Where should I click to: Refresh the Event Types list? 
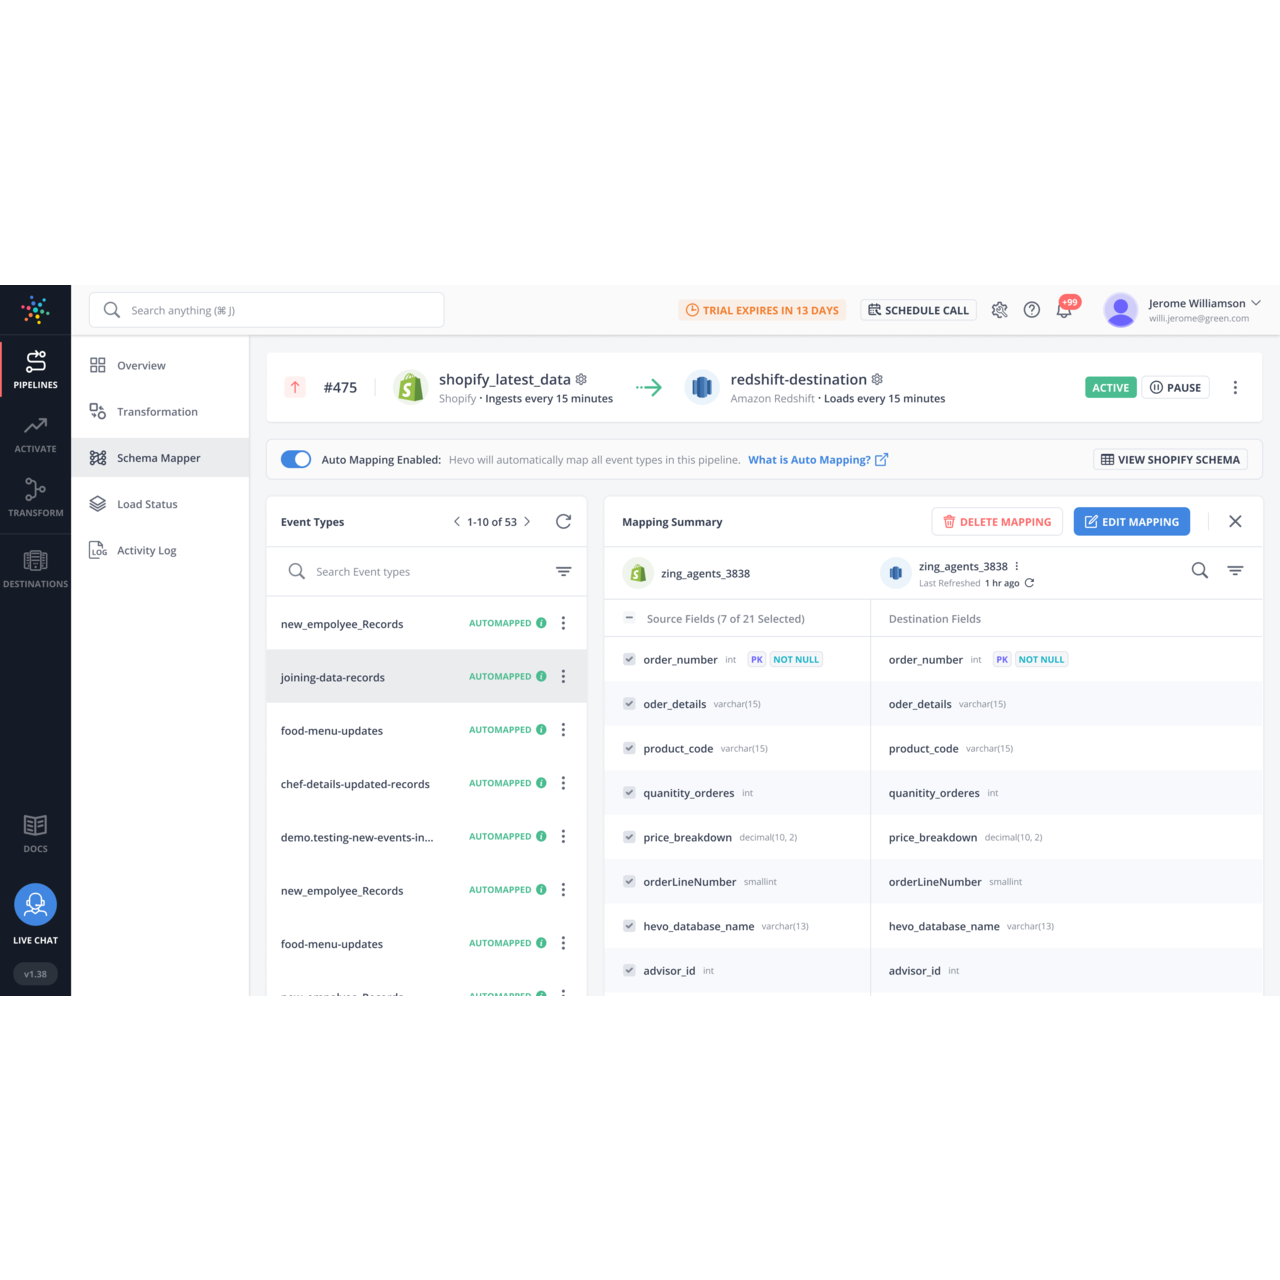coord(563,522)
